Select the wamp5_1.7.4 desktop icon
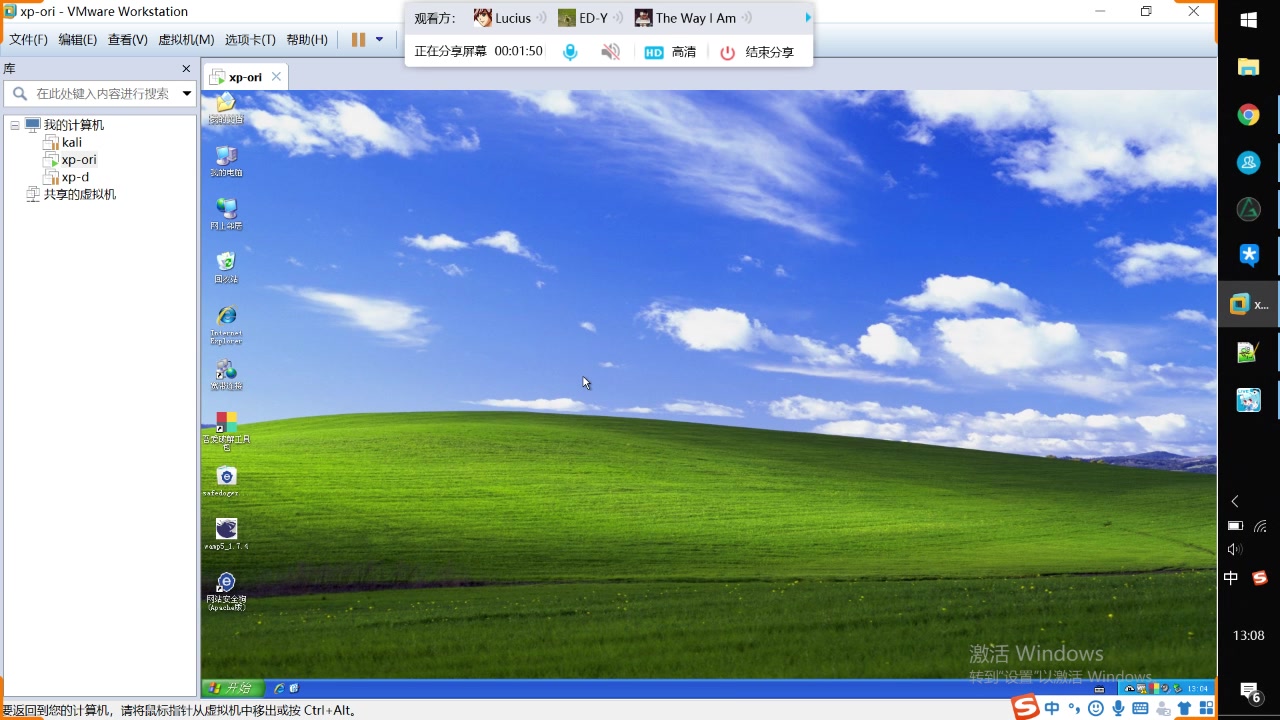Viewport: 1280px width, 720px height. coord(226,535)
